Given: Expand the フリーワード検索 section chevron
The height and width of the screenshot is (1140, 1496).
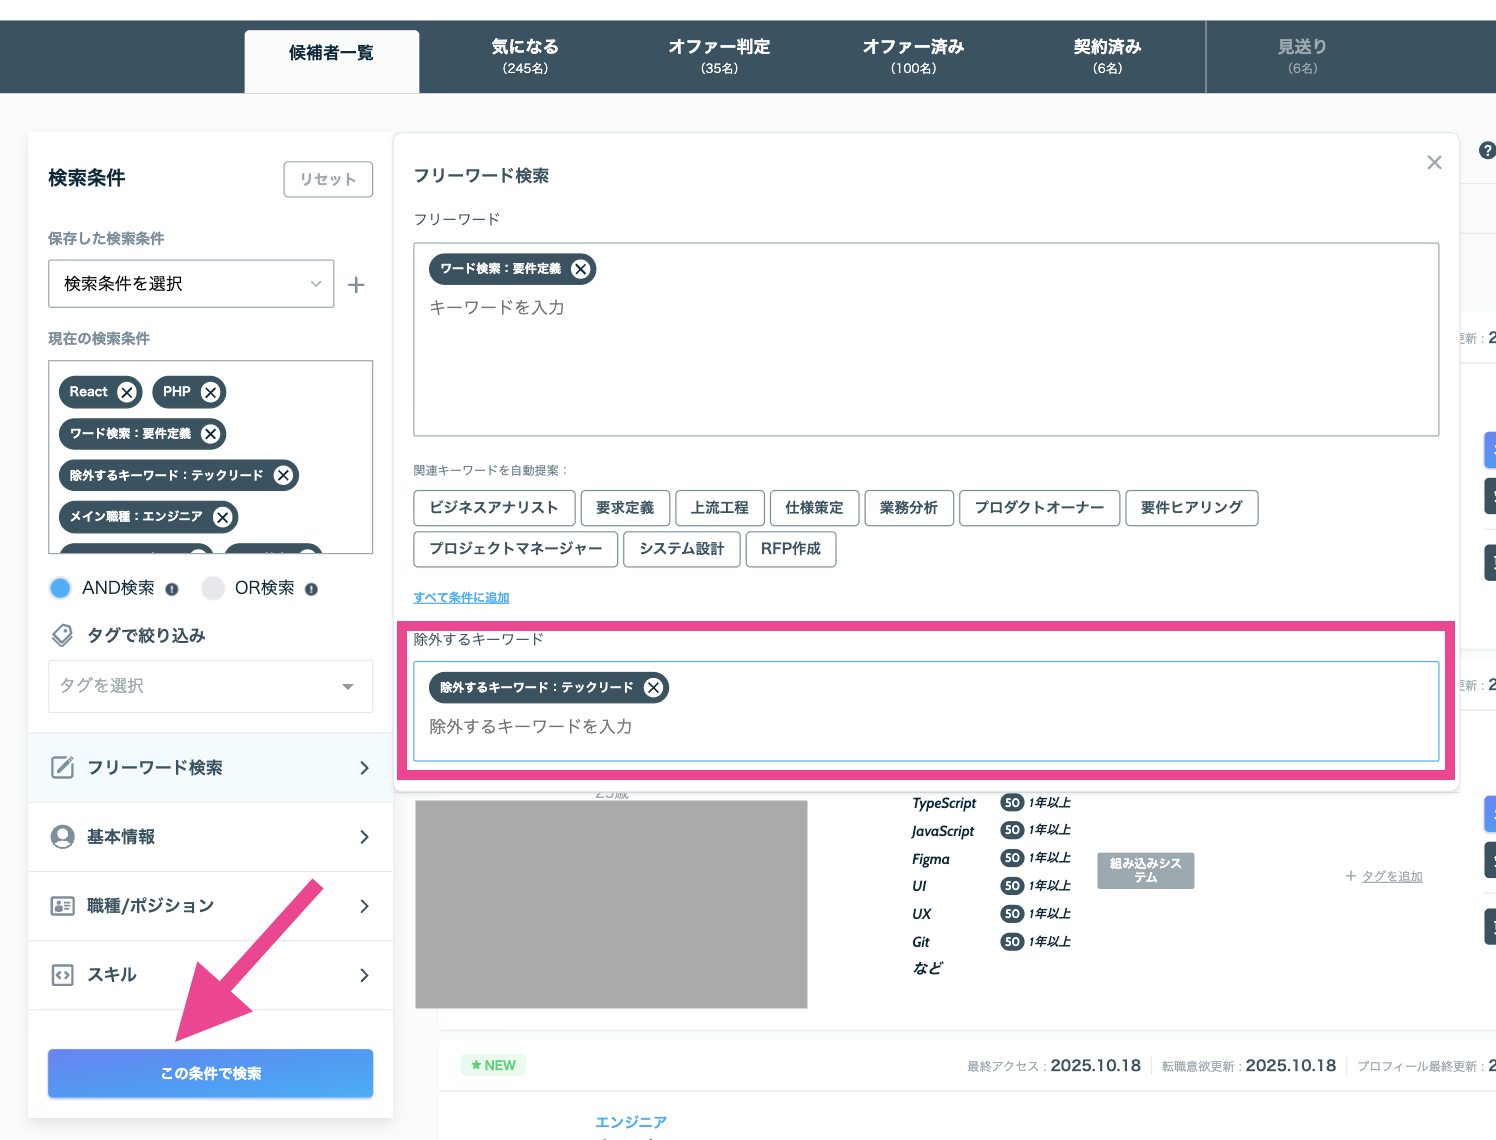Looking at the screenshot, I should pyautogui.click(x=364, y=768).
